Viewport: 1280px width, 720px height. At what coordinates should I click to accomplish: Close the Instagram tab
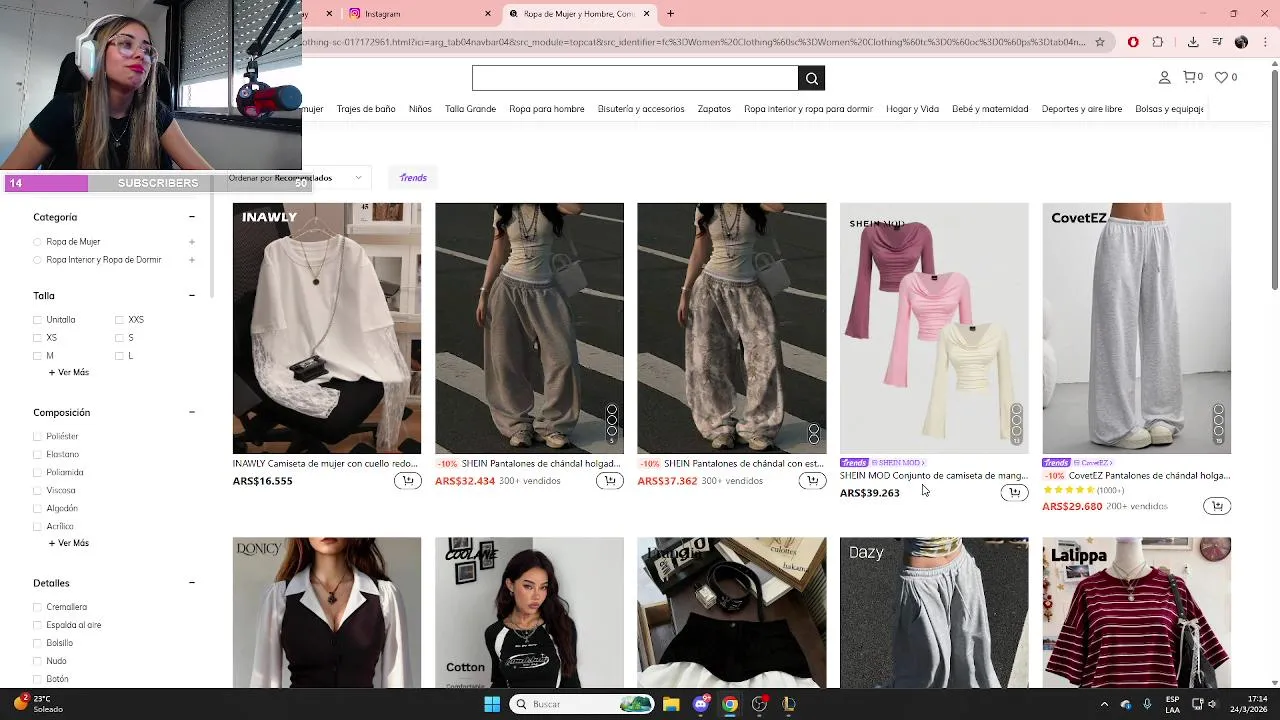[x=488, y=14]
